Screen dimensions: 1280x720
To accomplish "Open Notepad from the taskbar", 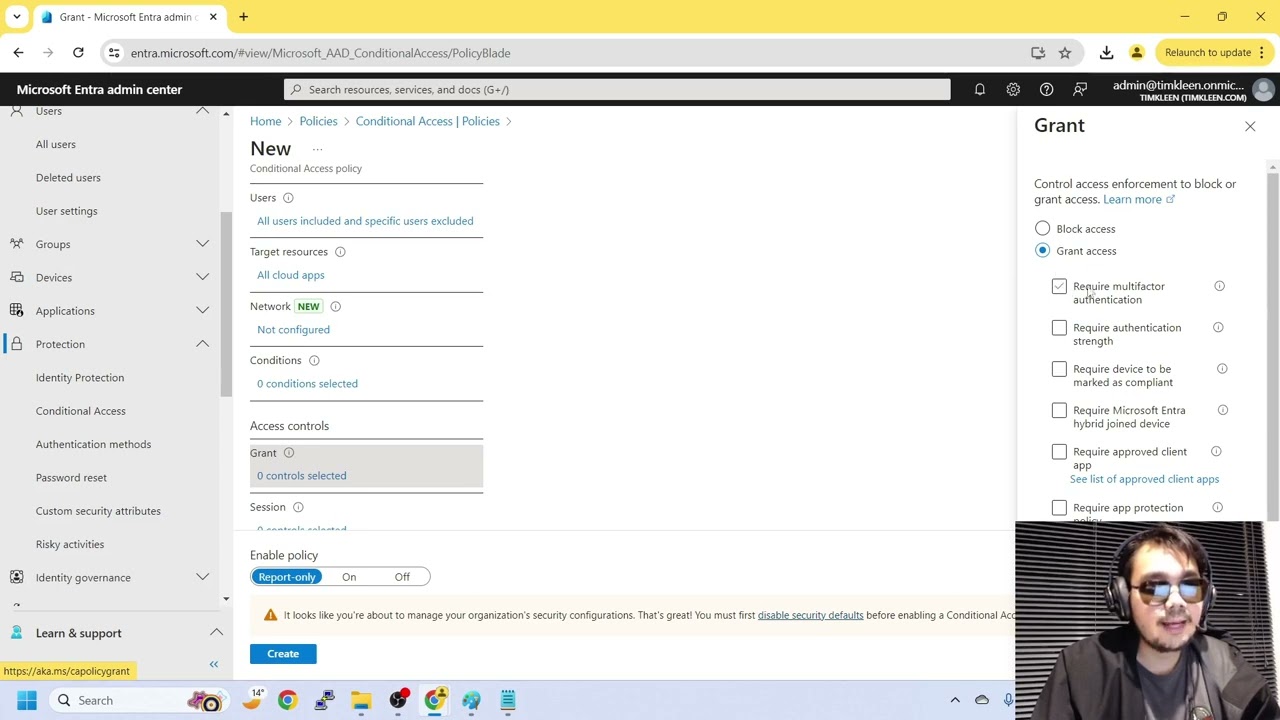I will [x=508, y=700].
